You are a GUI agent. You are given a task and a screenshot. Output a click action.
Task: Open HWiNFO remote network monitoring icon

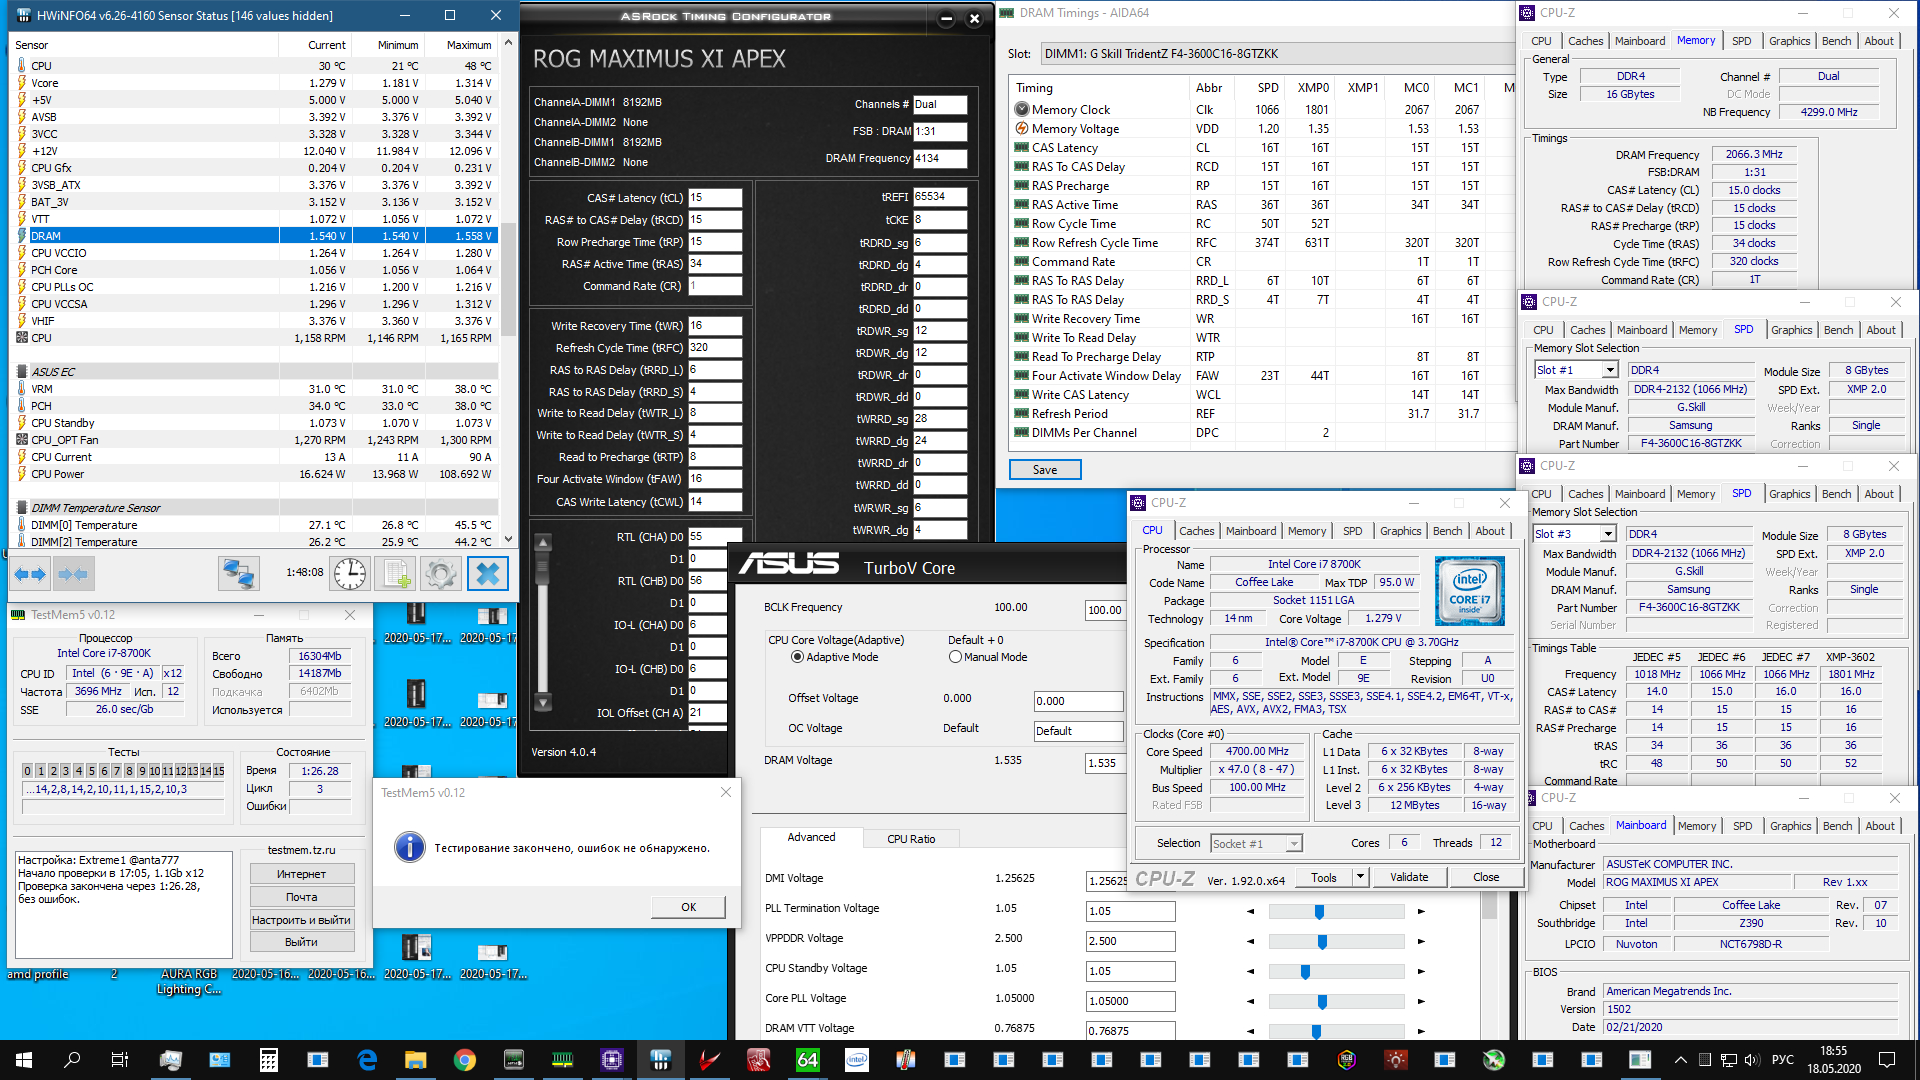click(x=239, y=574)
